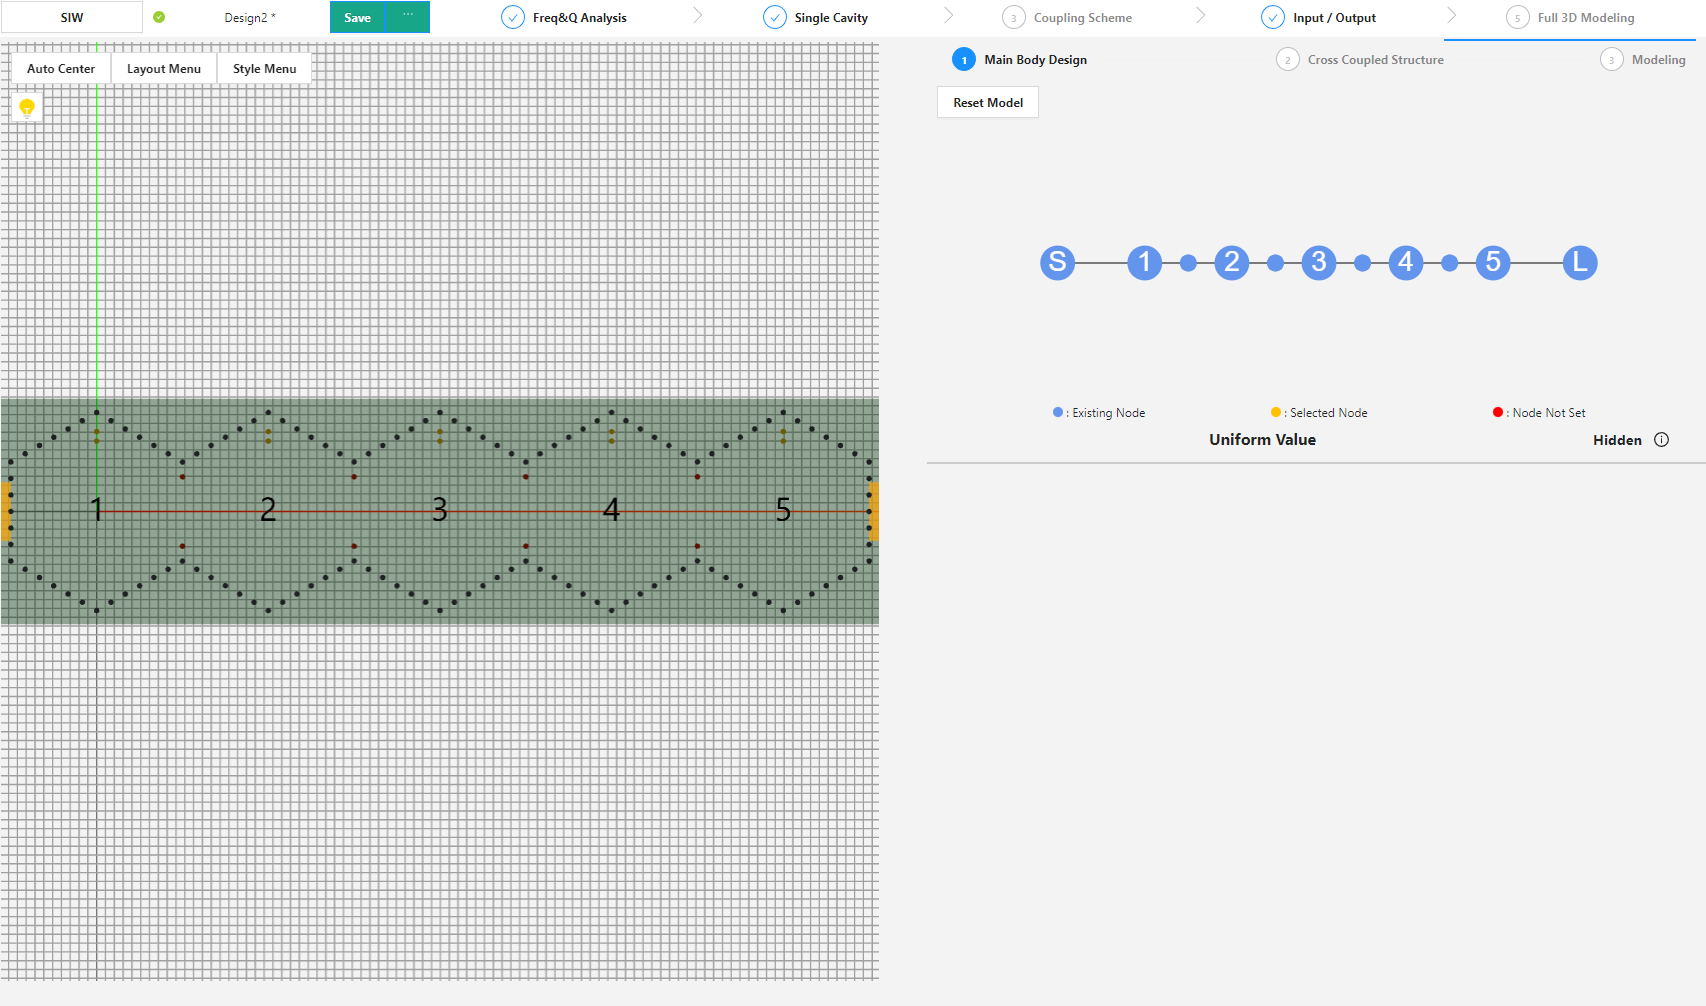
Task: Select load node L in topology
Action: 1580,263
